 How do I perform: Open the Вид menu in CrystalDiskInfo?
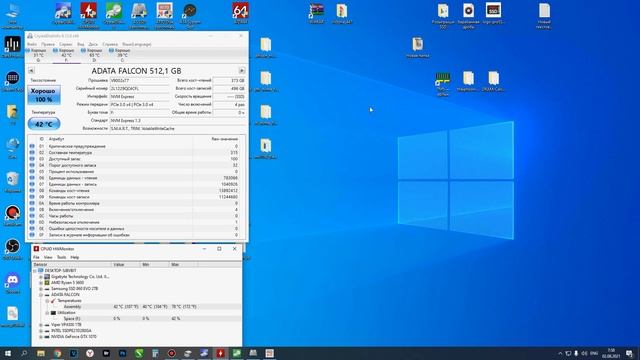coord(80,44)
